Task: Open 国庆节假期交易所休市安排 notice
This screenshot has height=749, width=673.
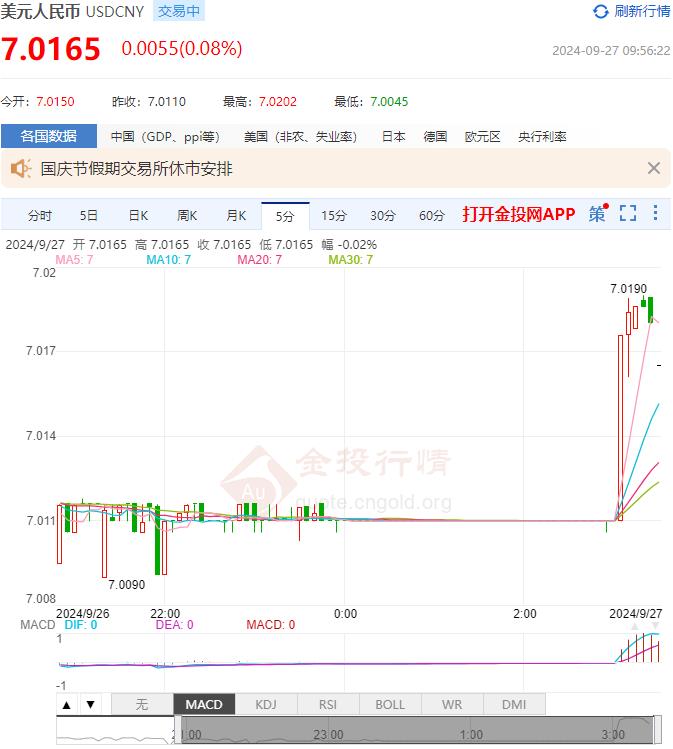Action: pos(136,169)
